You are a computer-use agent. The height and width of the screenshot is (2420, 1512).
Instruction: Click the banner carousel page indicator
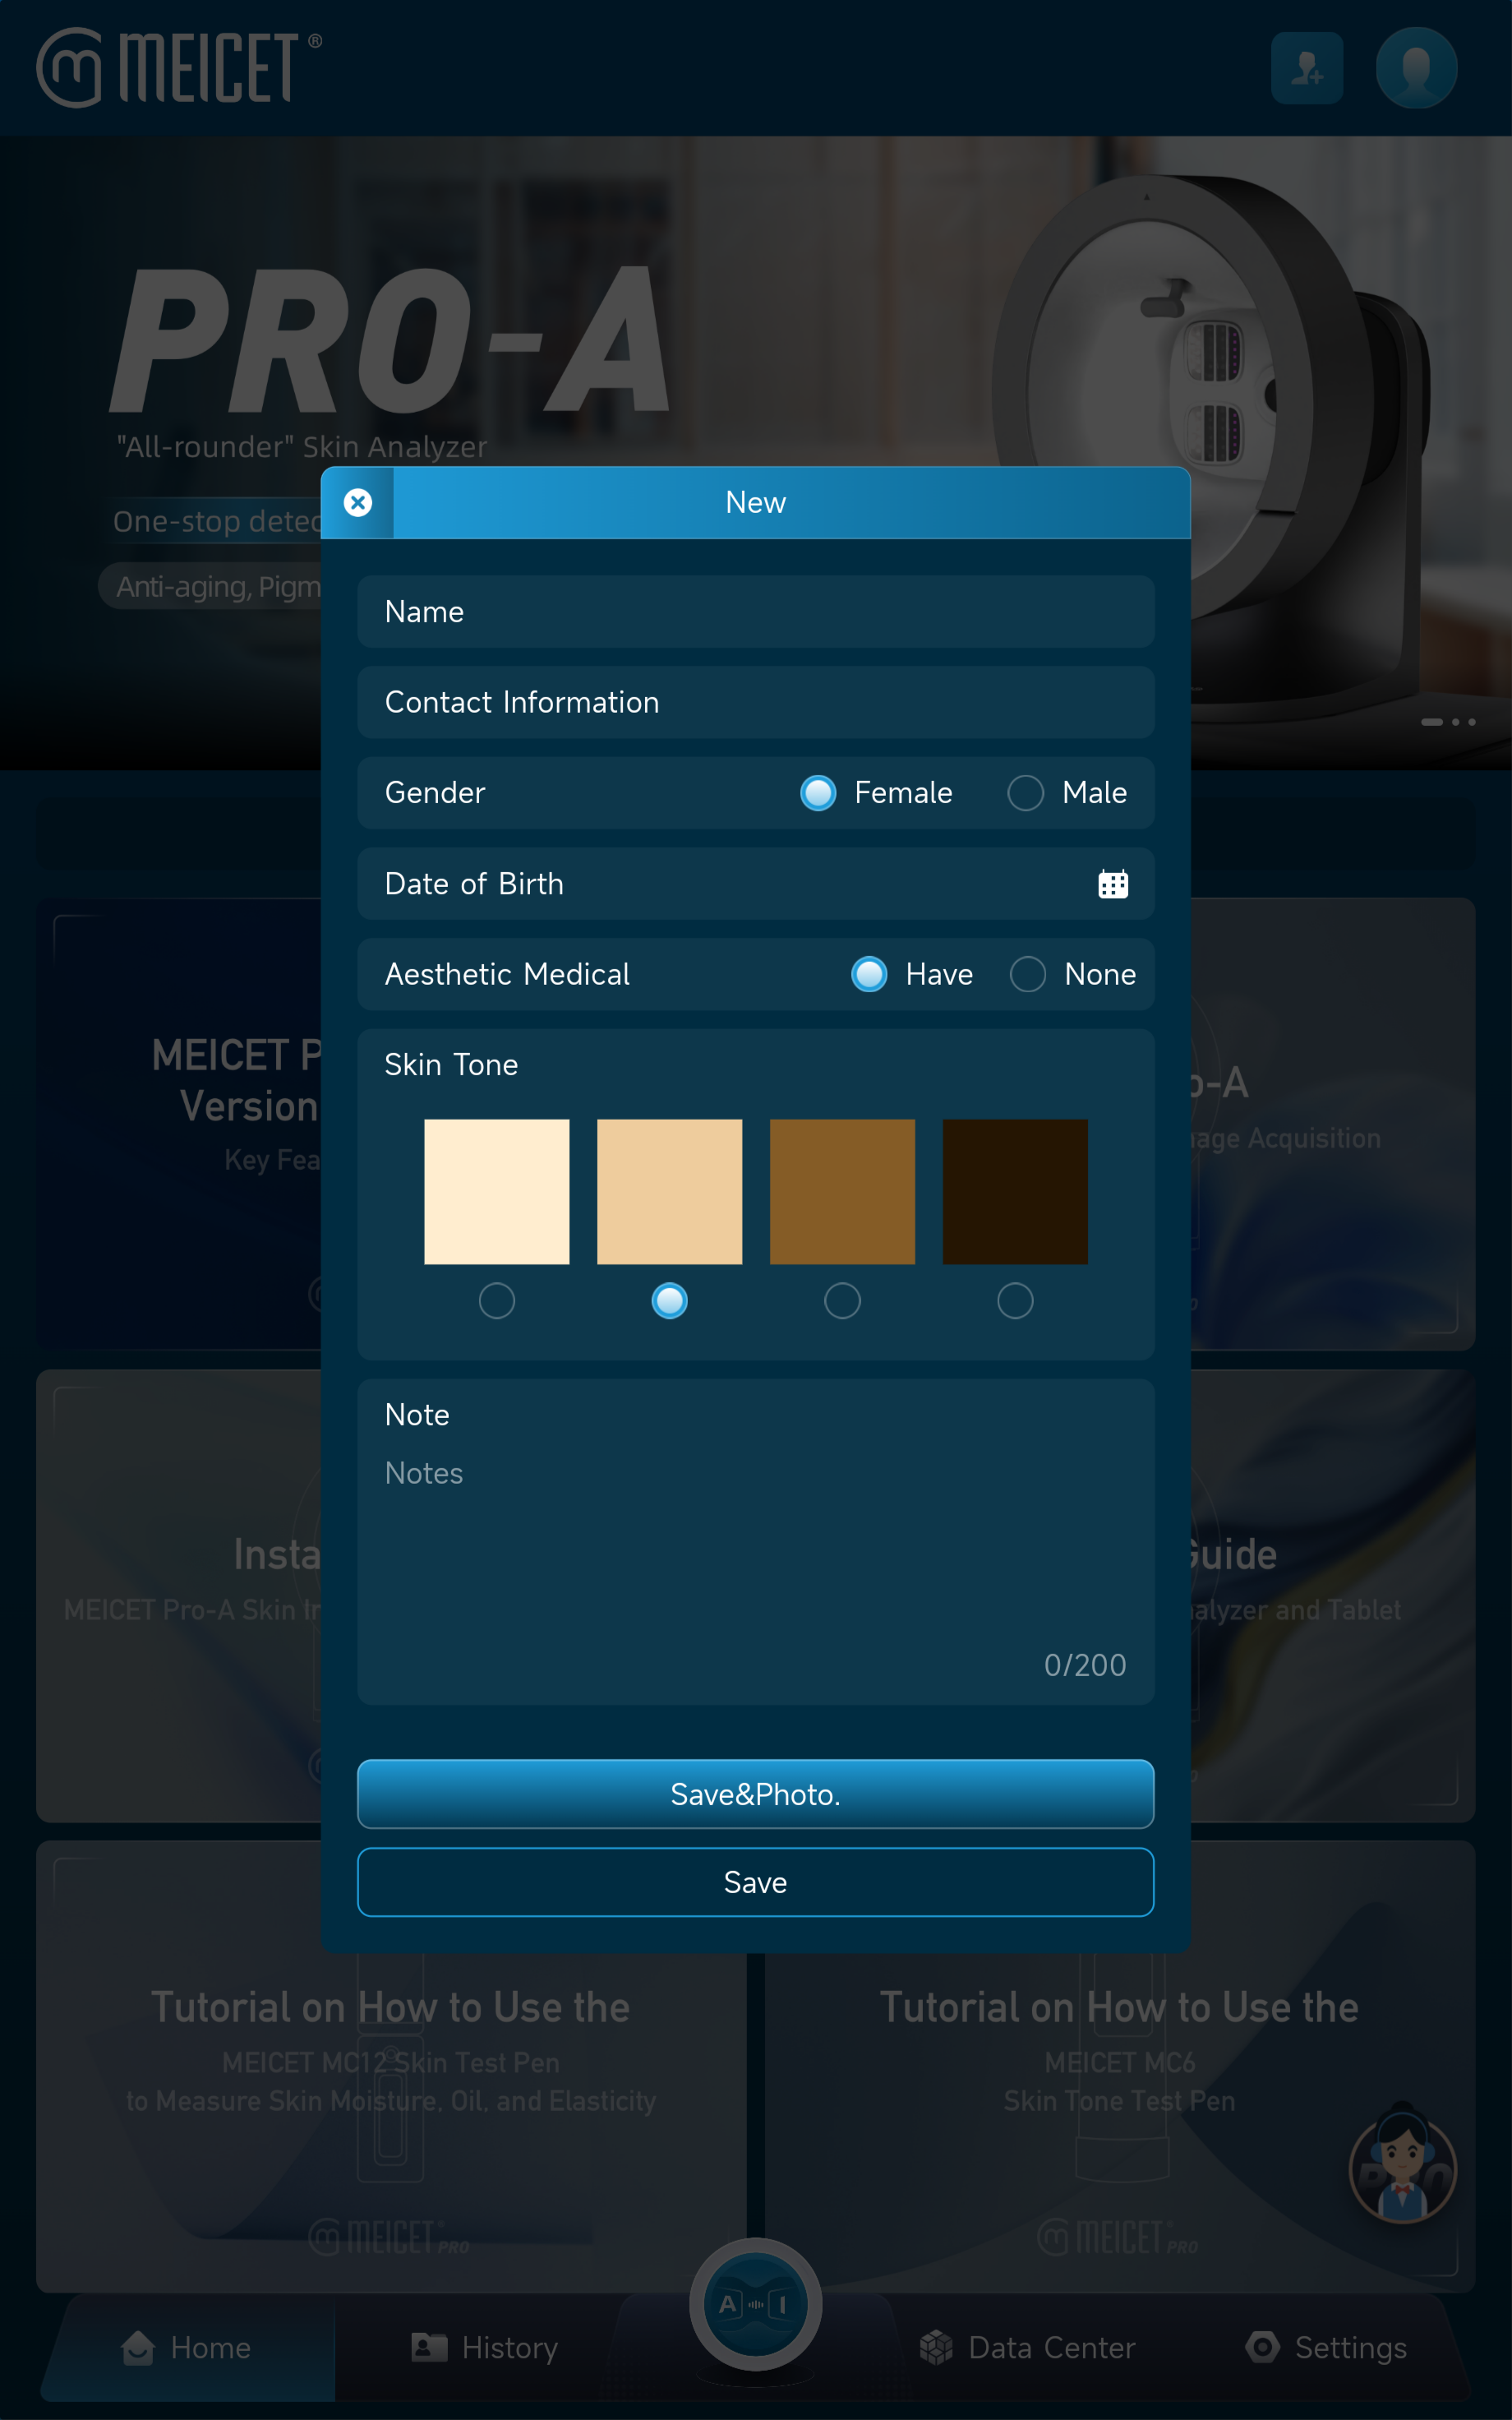click(1448, 722)
